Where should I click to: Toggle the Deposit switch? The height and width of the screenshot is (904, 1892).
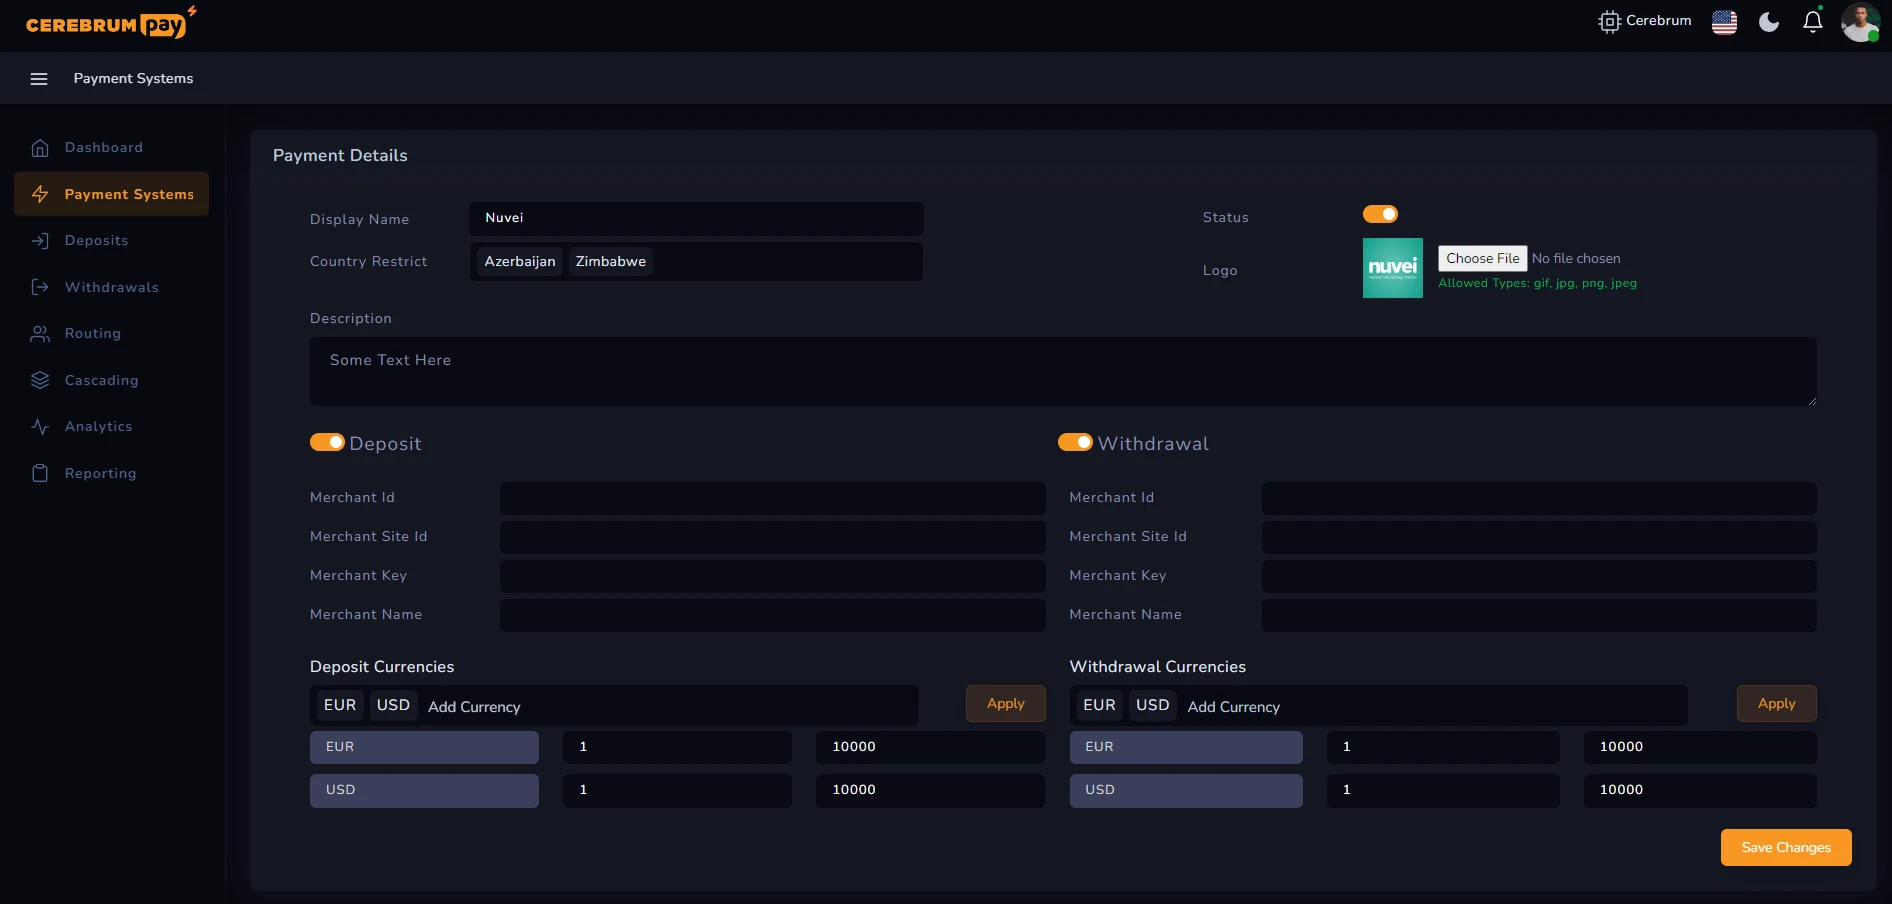pos(327,442)
